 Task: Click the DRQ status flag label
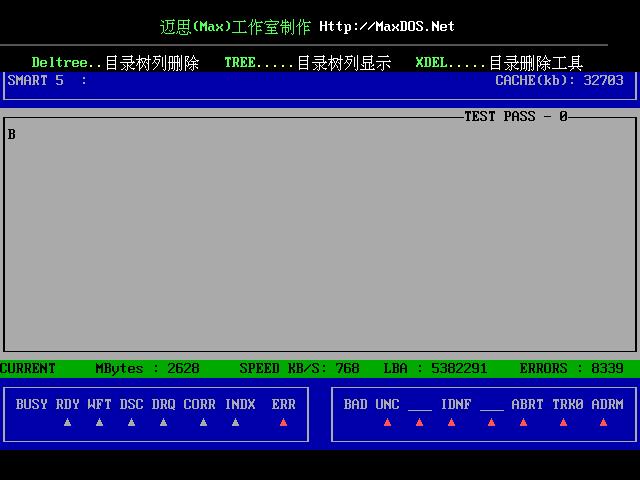point(164,404)
